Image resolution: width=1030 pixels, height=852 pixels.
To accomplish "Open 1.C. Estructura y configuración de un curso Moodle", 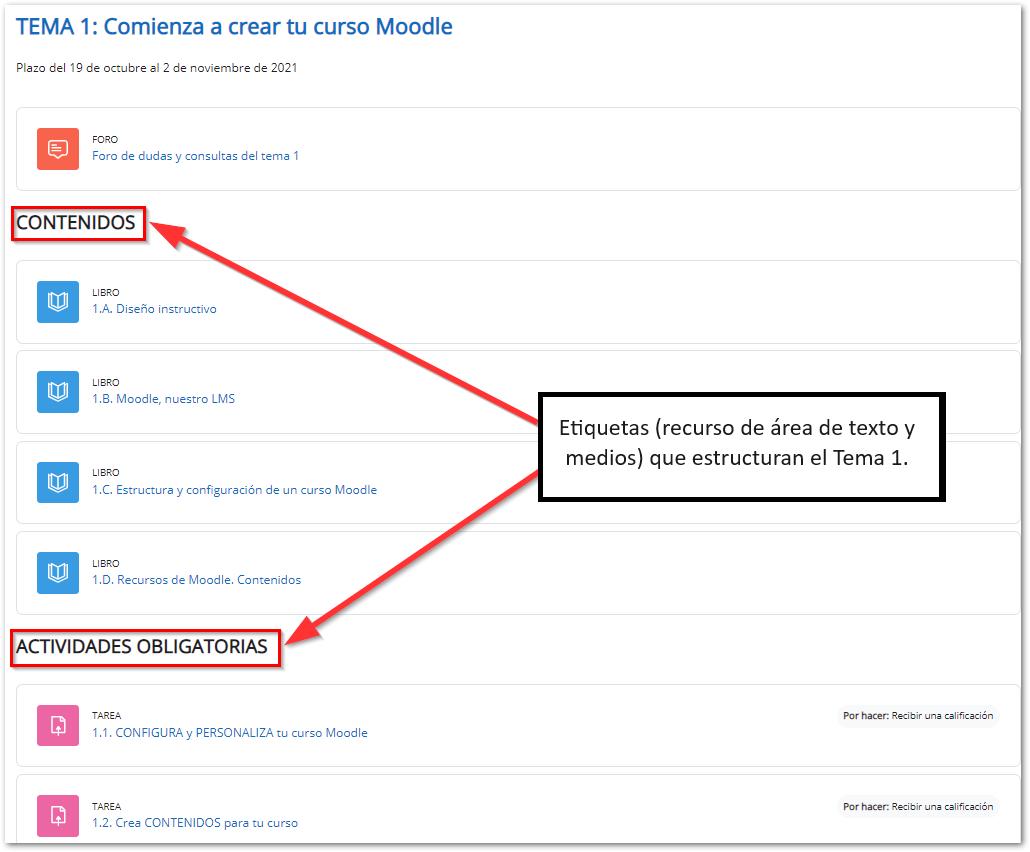I will [234, 490].
